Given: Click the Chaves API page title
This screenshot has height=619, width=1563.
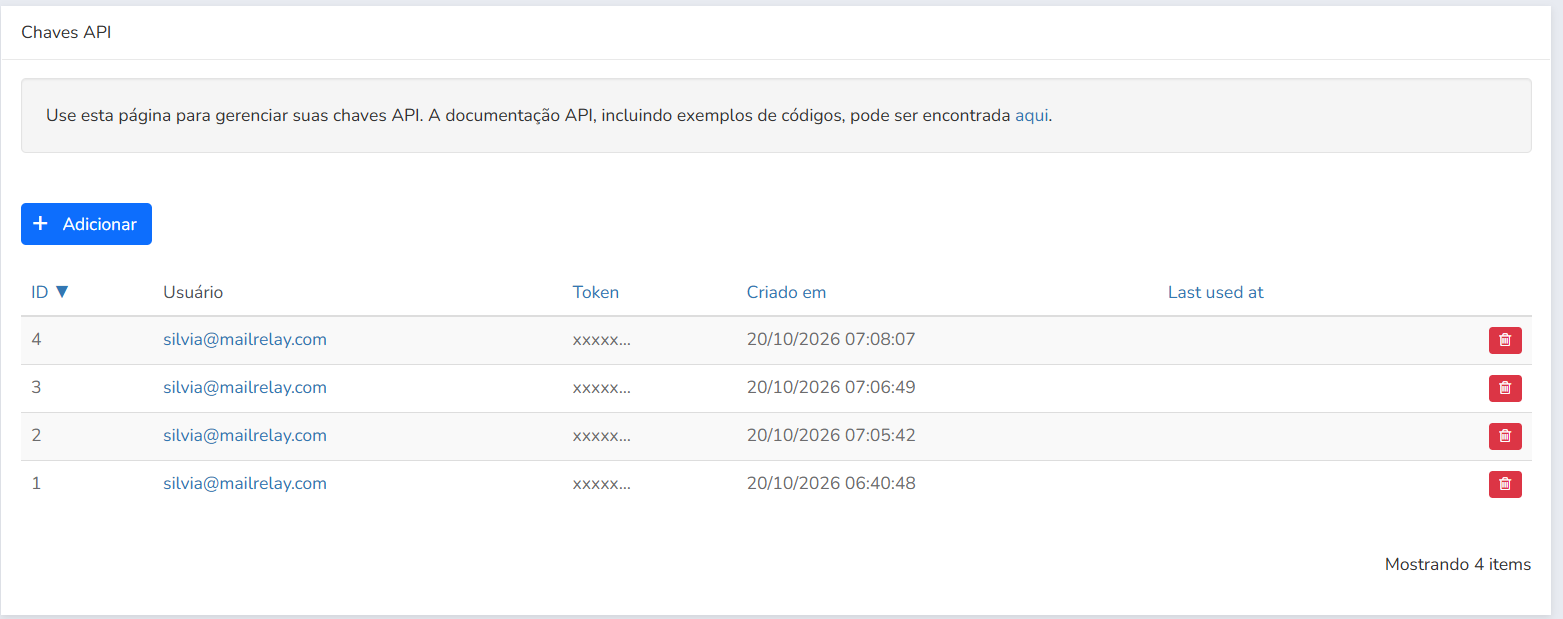Looking at the screenshot, I should pyautogui.click(x=66, y=32).
